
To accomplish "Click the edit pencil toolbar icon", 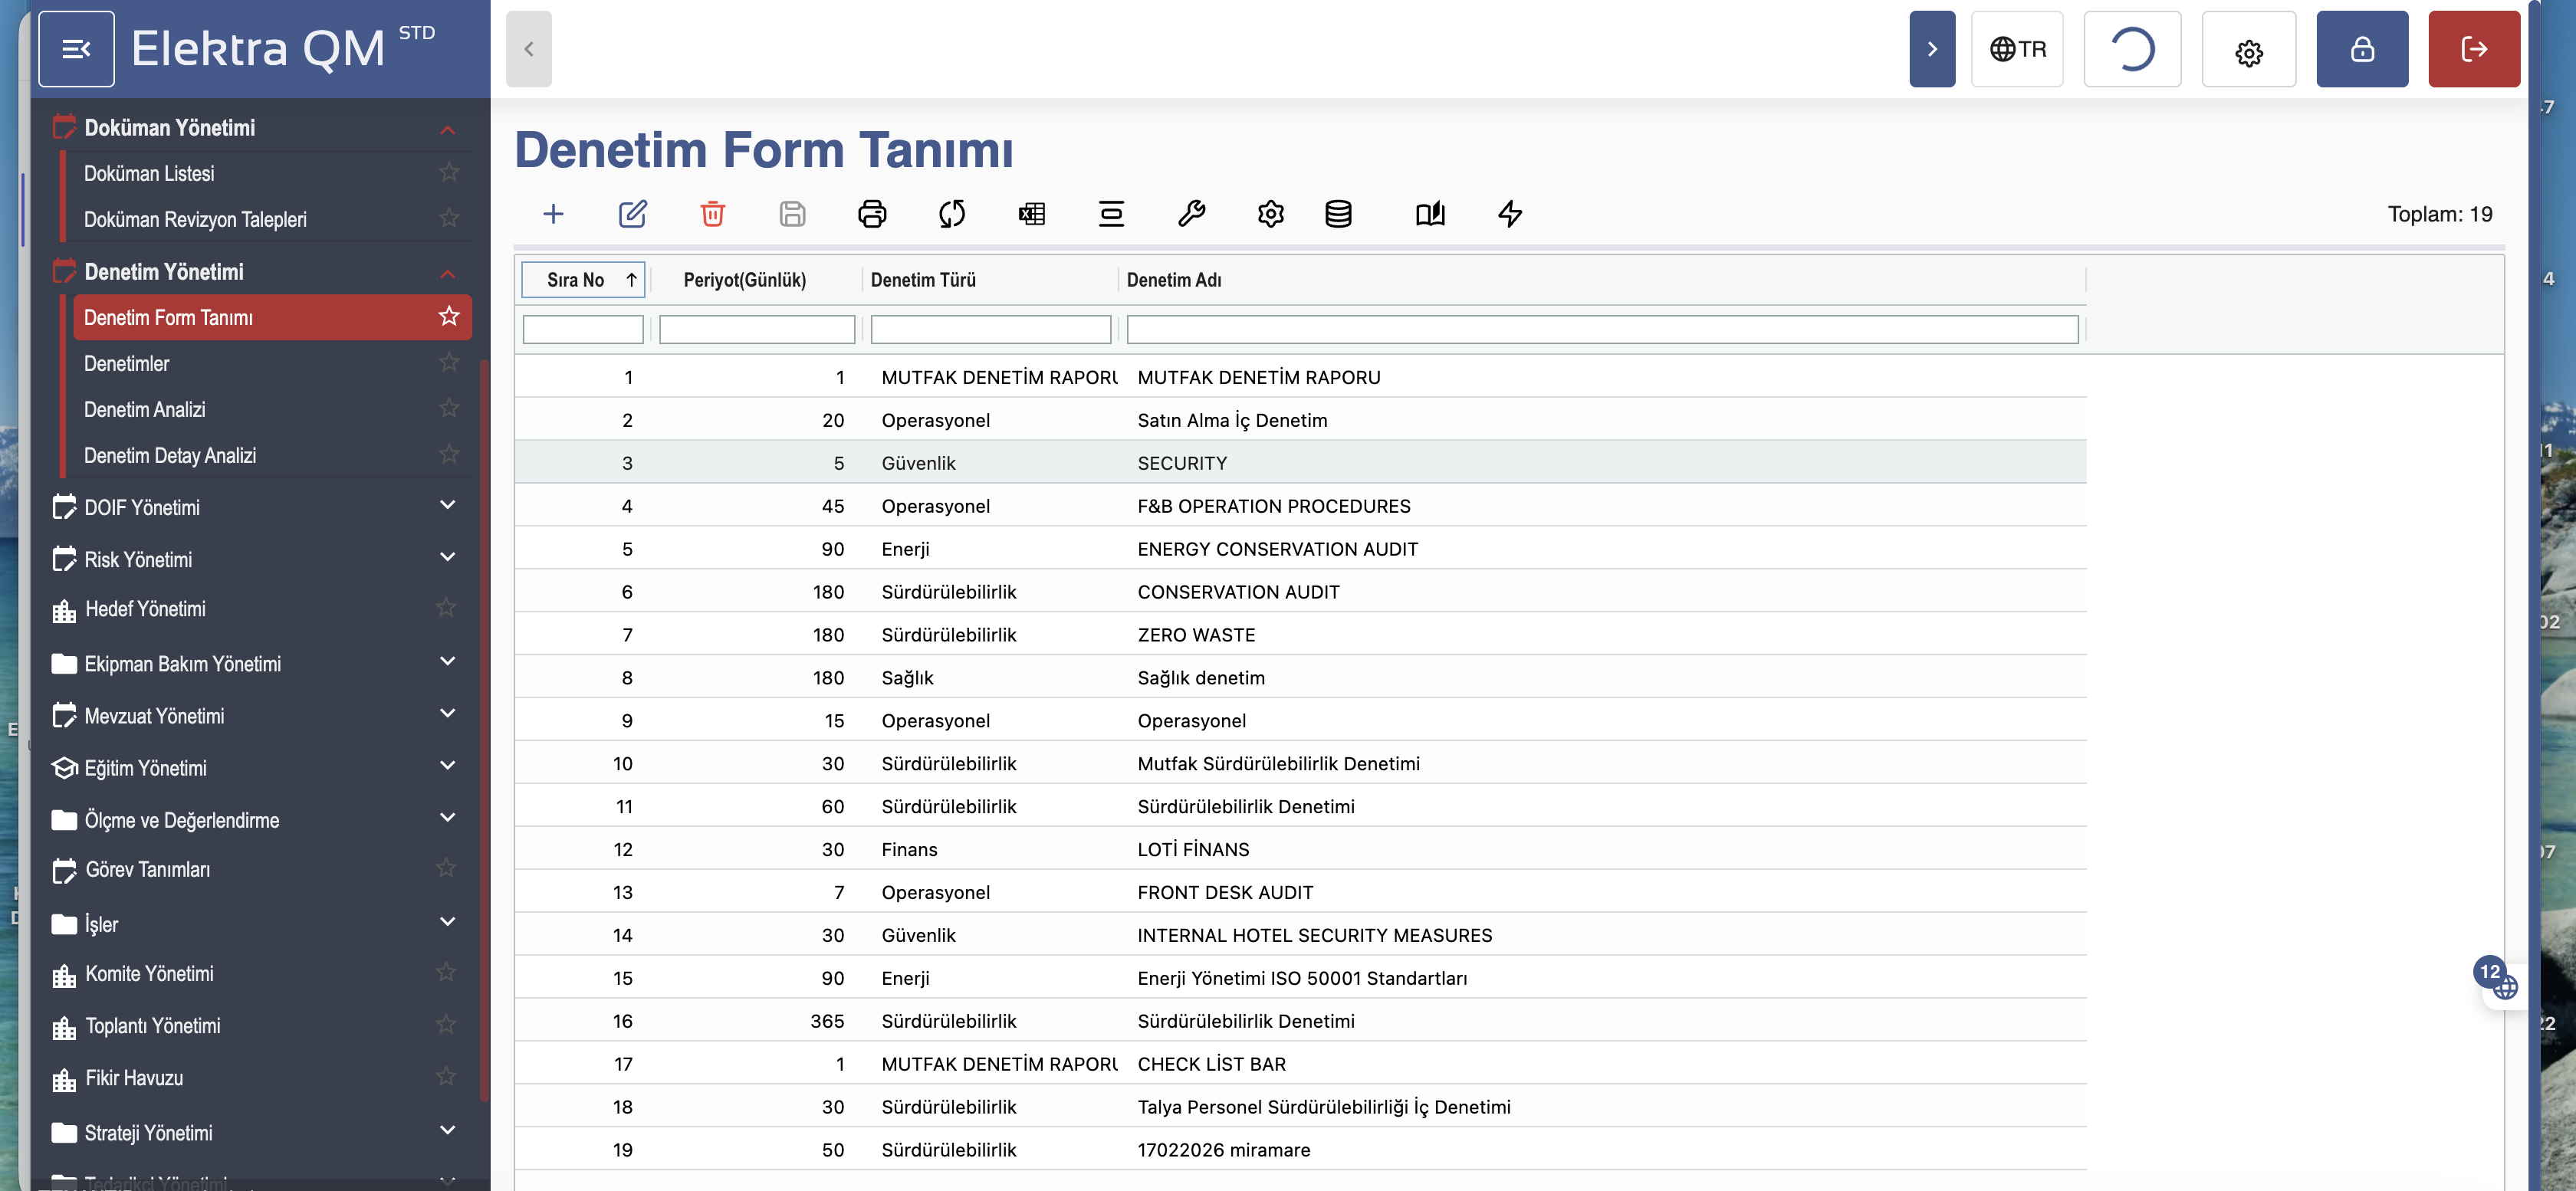I will 632,214.
